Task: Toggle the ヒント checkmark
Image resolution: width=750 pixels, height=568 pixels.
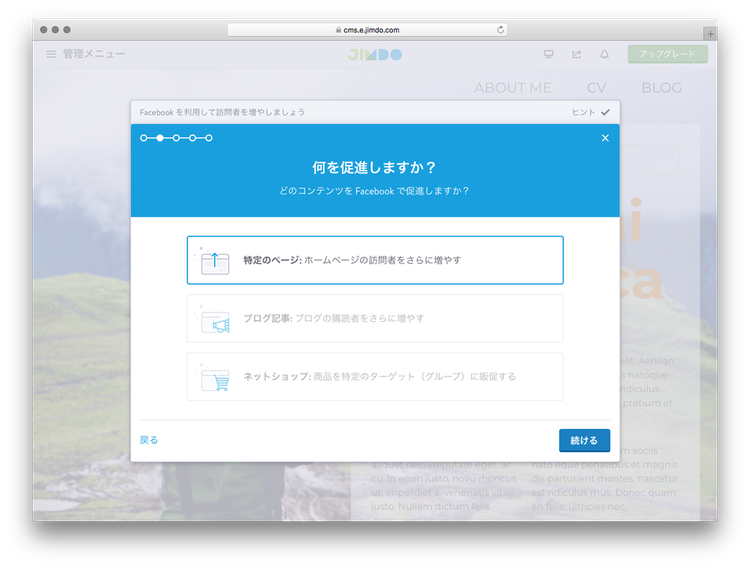Action: 606,112
